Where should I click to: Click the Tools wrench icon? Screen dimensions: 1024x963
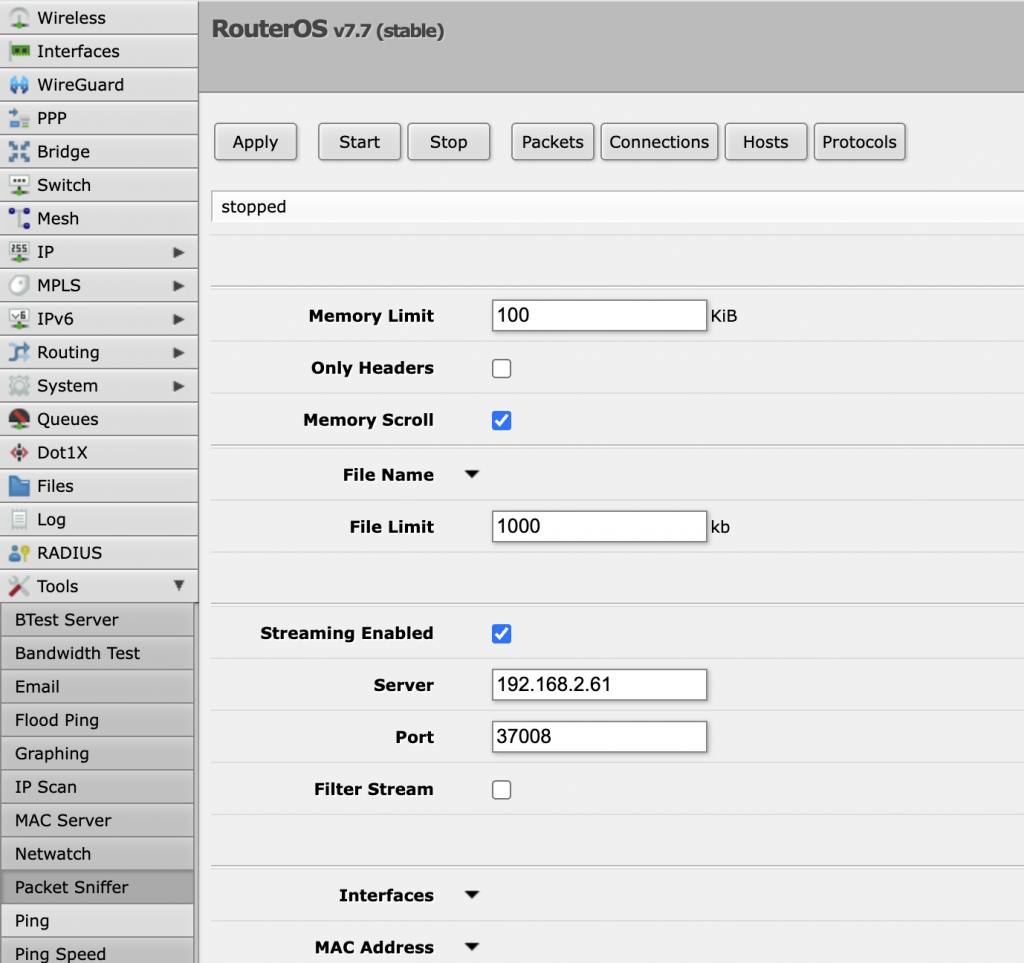(x=20, y=586)
